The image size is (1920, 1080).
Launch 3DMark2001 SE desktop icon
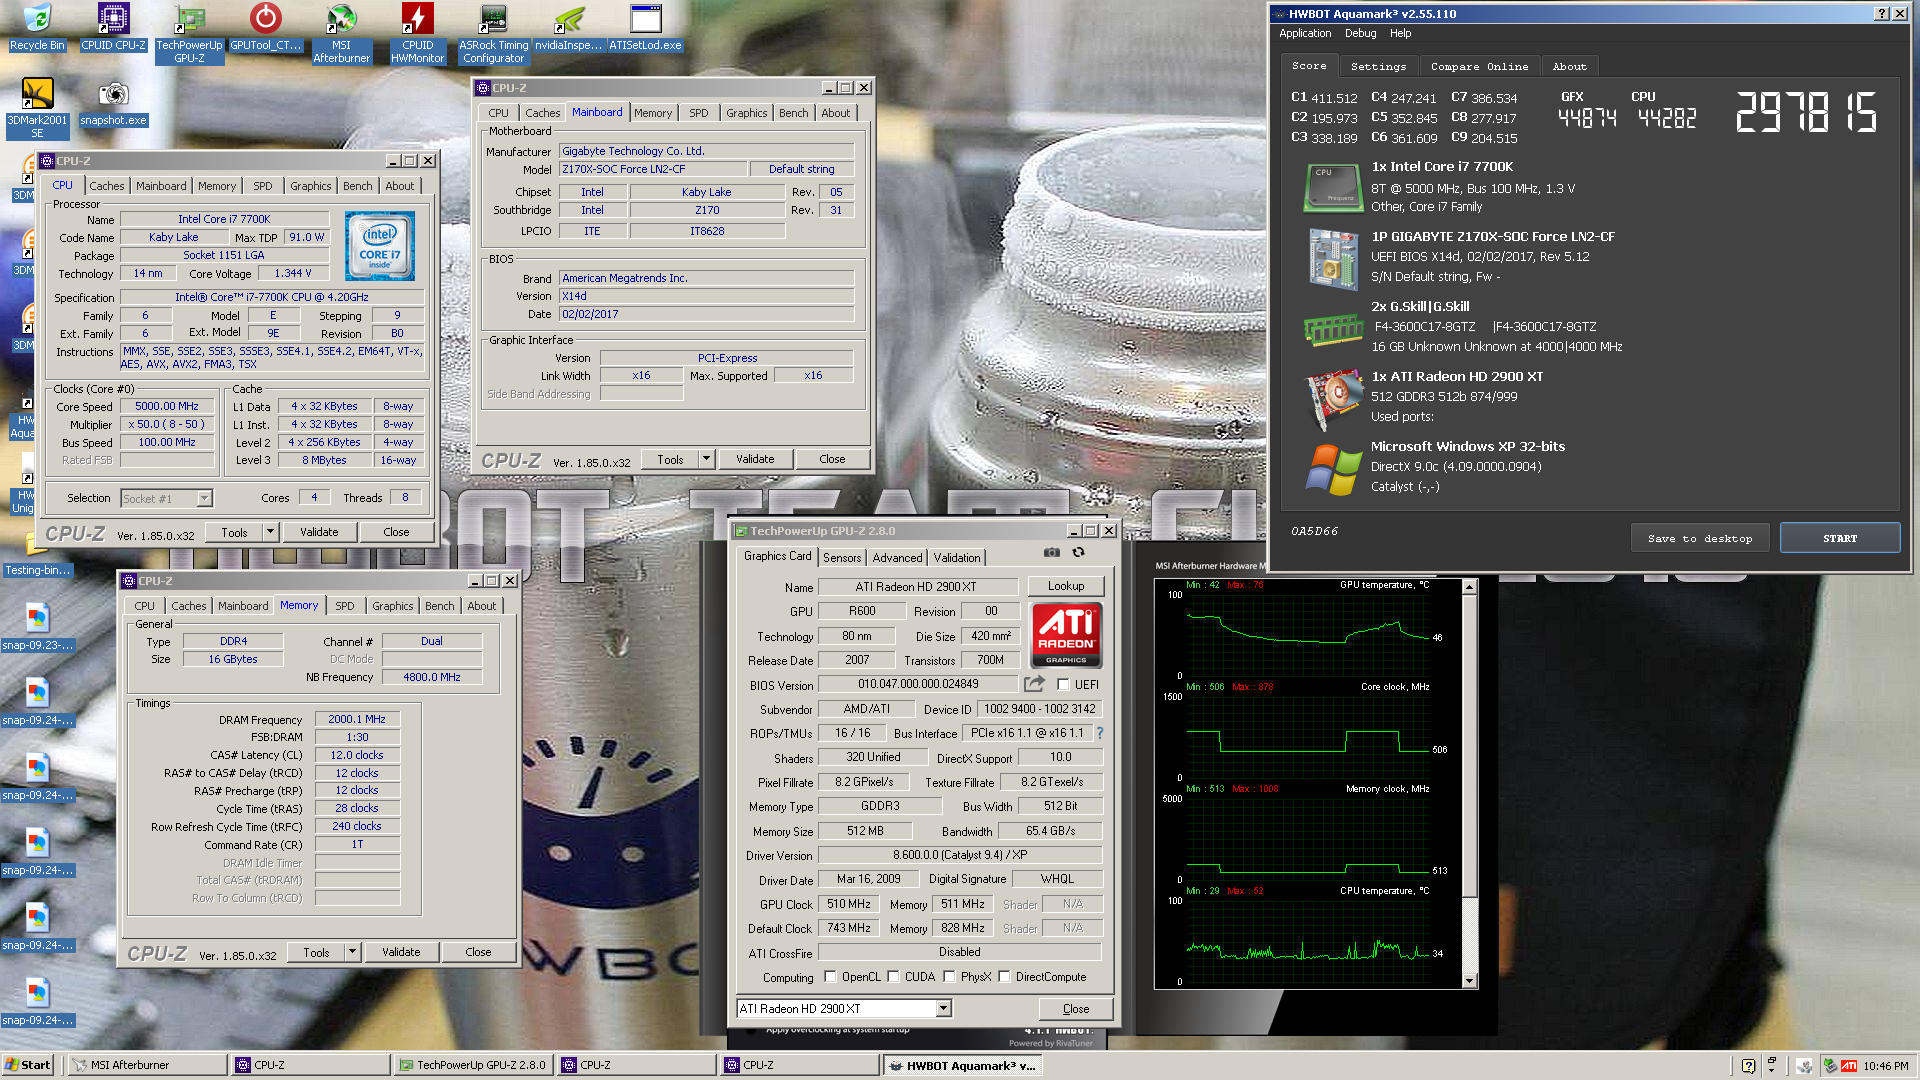pos(37,108)
